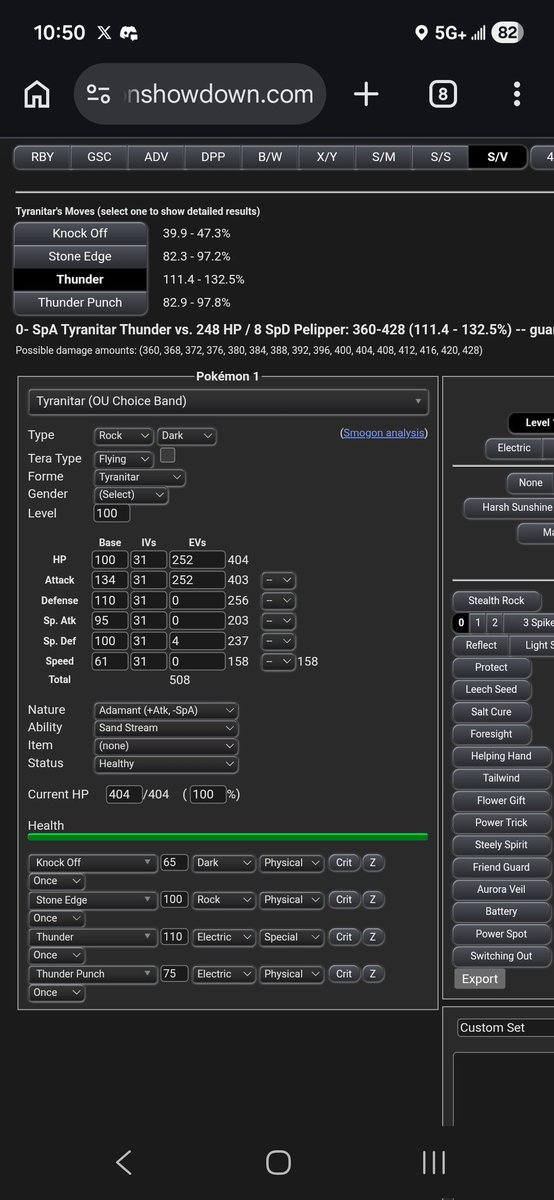Open the site settings icon in address bar
Screen dimensions: 554x1200
[x=98, y=95]
